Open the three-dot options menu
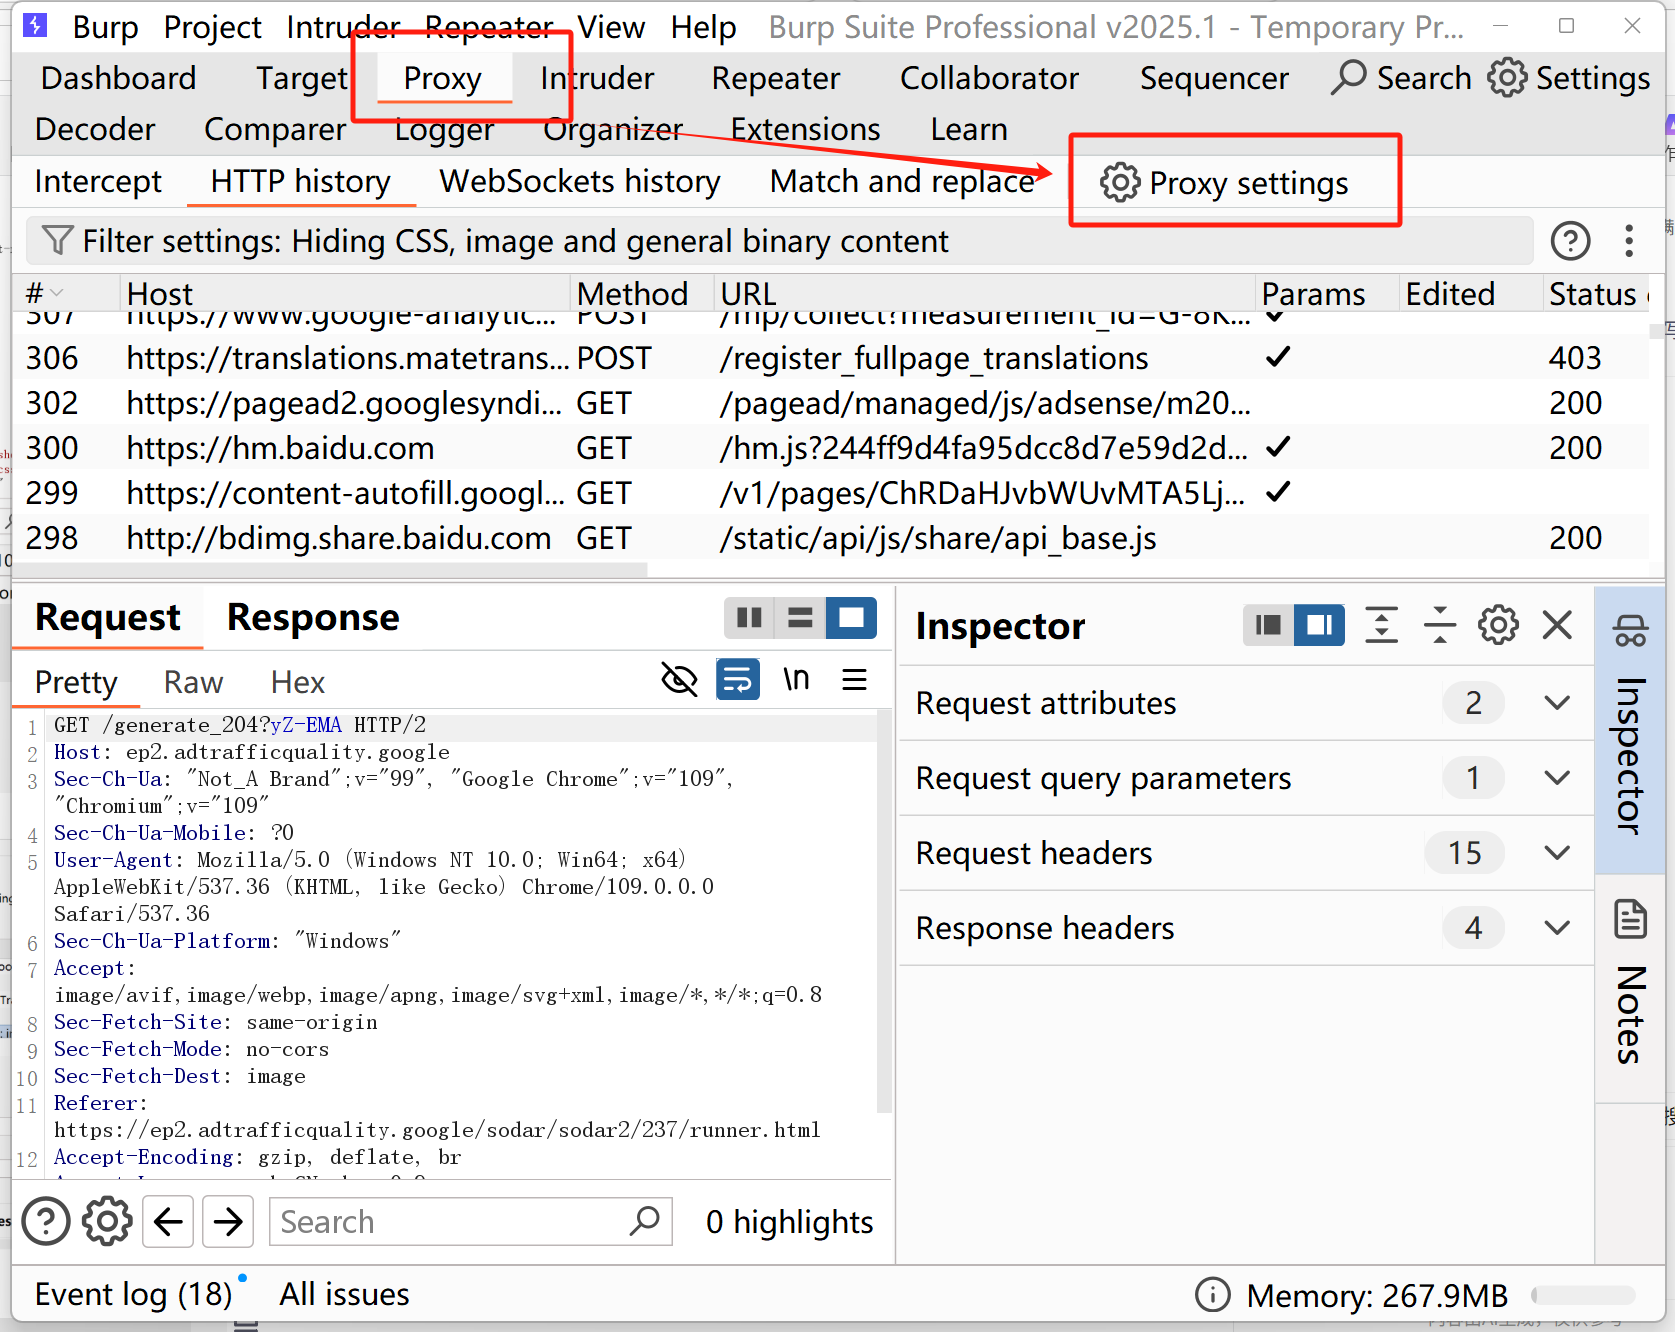1675x1332 pixels. tap(1629, 241)
